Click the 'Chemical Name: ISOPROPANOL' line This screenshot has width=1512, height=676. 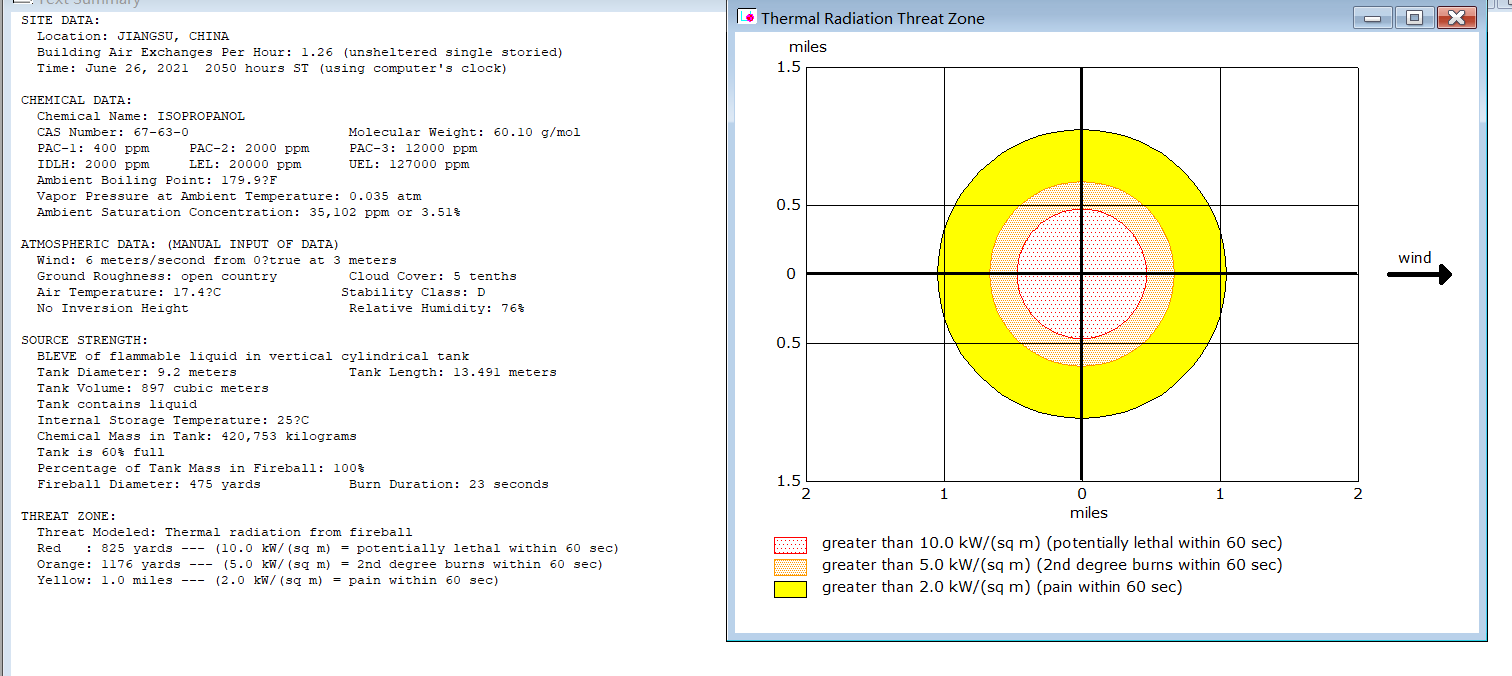click(141, 116)
